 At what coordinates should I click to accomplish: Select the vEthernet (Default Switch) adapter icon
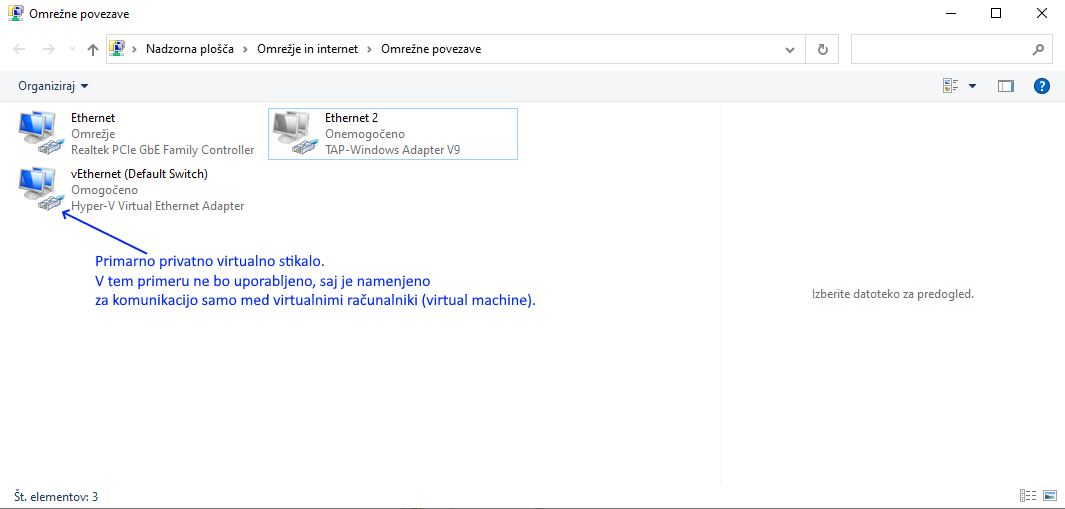click(x=40, y=190)
